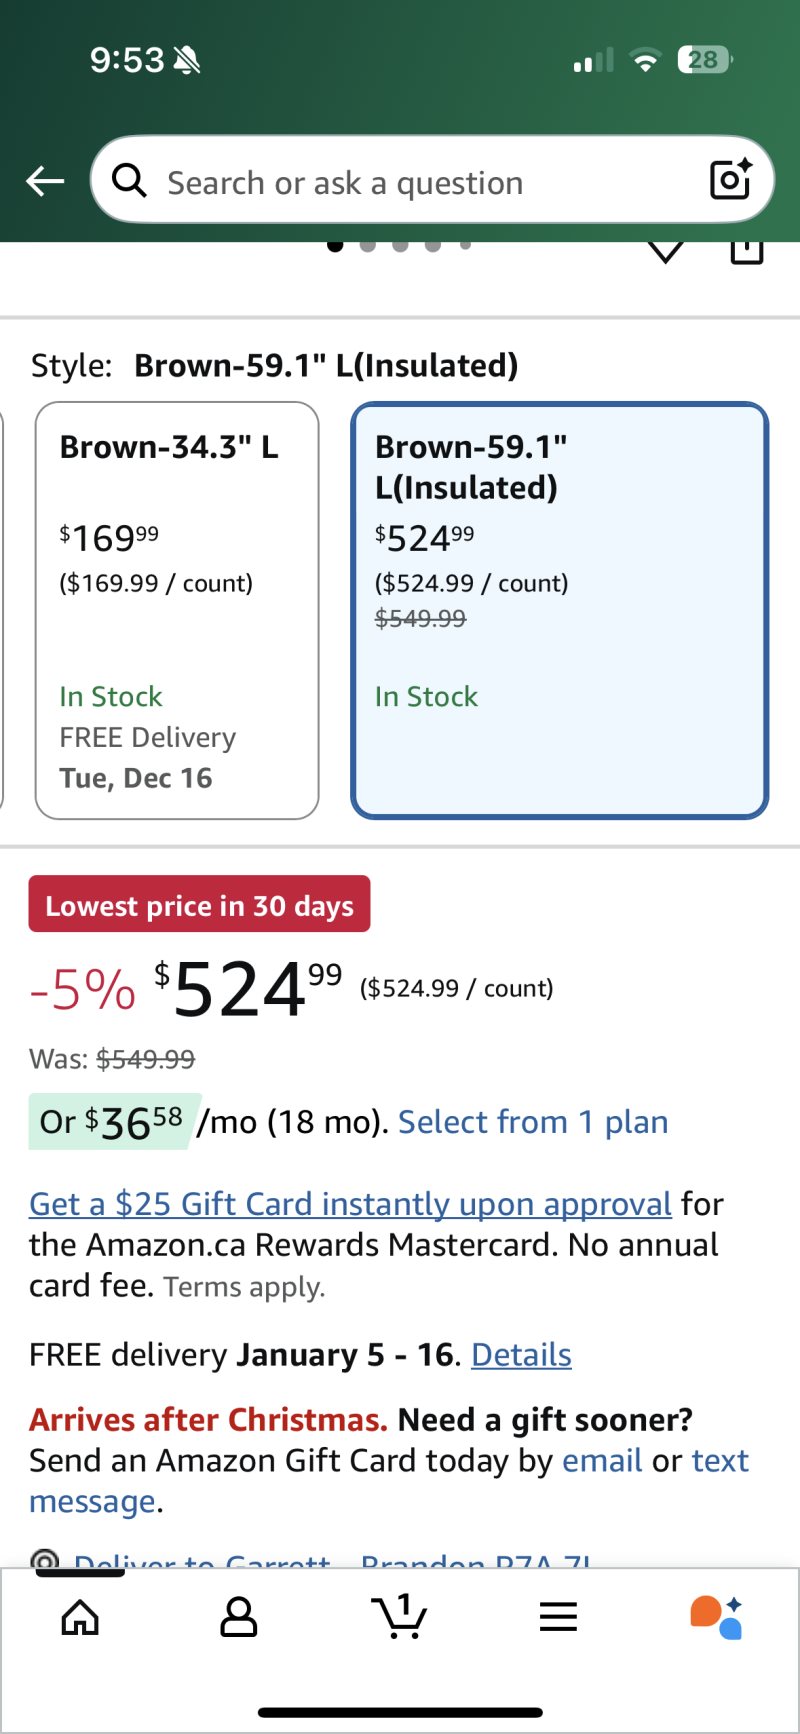
Task: Tap the Terms apply text
Action: pyautogui.click(x=244, y=1287)
